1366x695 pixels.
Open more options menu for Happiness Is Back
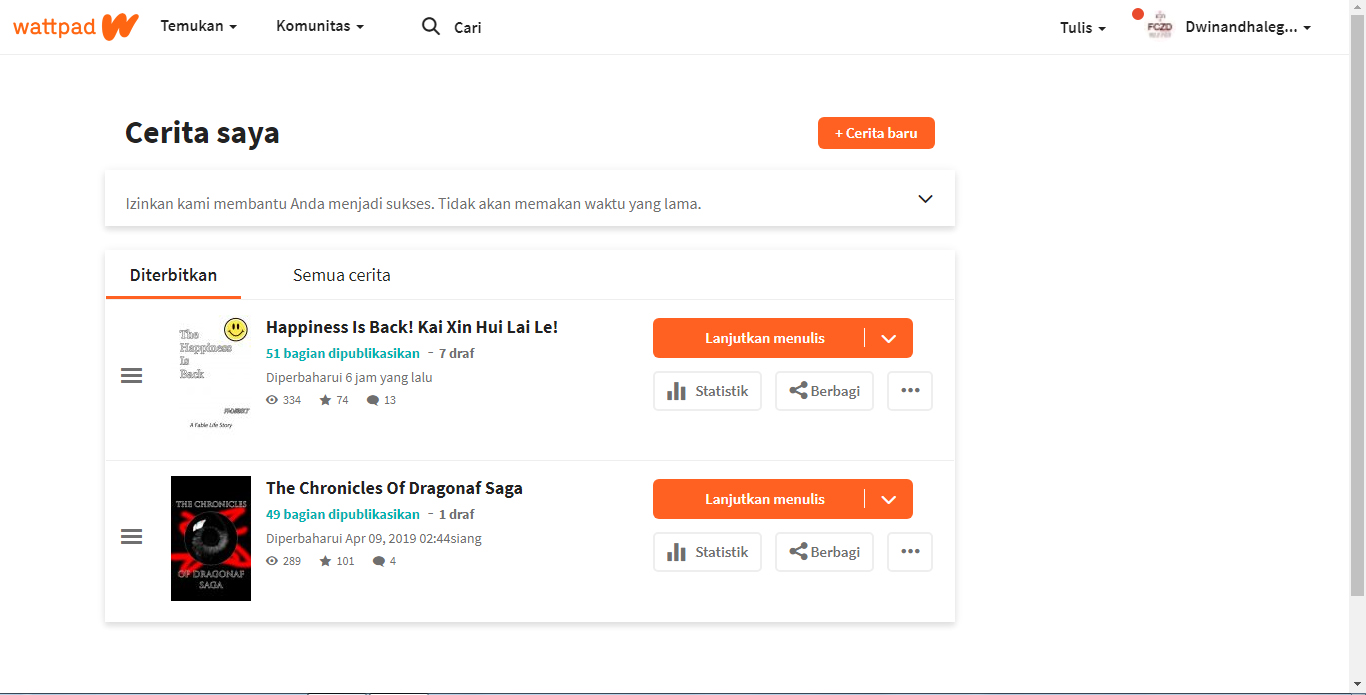(909, 390)
